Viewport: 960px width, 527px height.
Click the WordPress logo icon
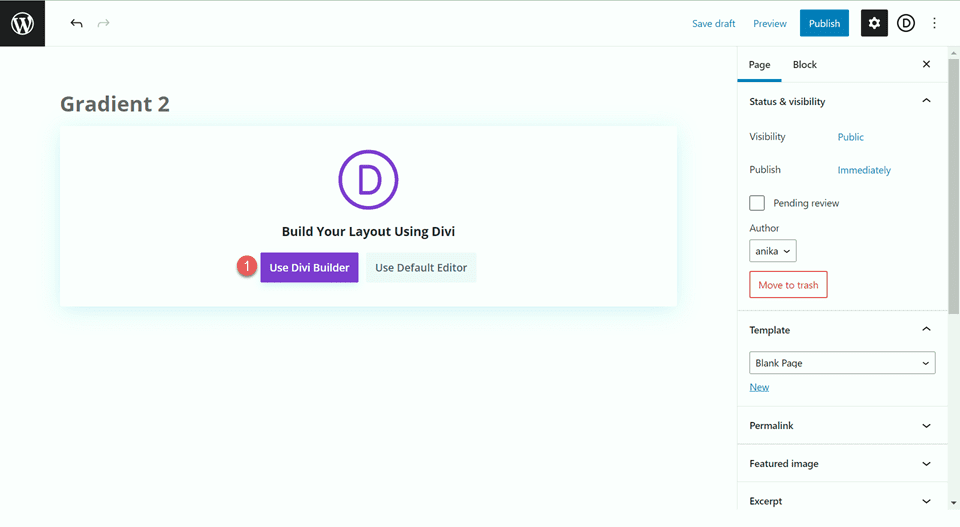click(x=22, y=23)
